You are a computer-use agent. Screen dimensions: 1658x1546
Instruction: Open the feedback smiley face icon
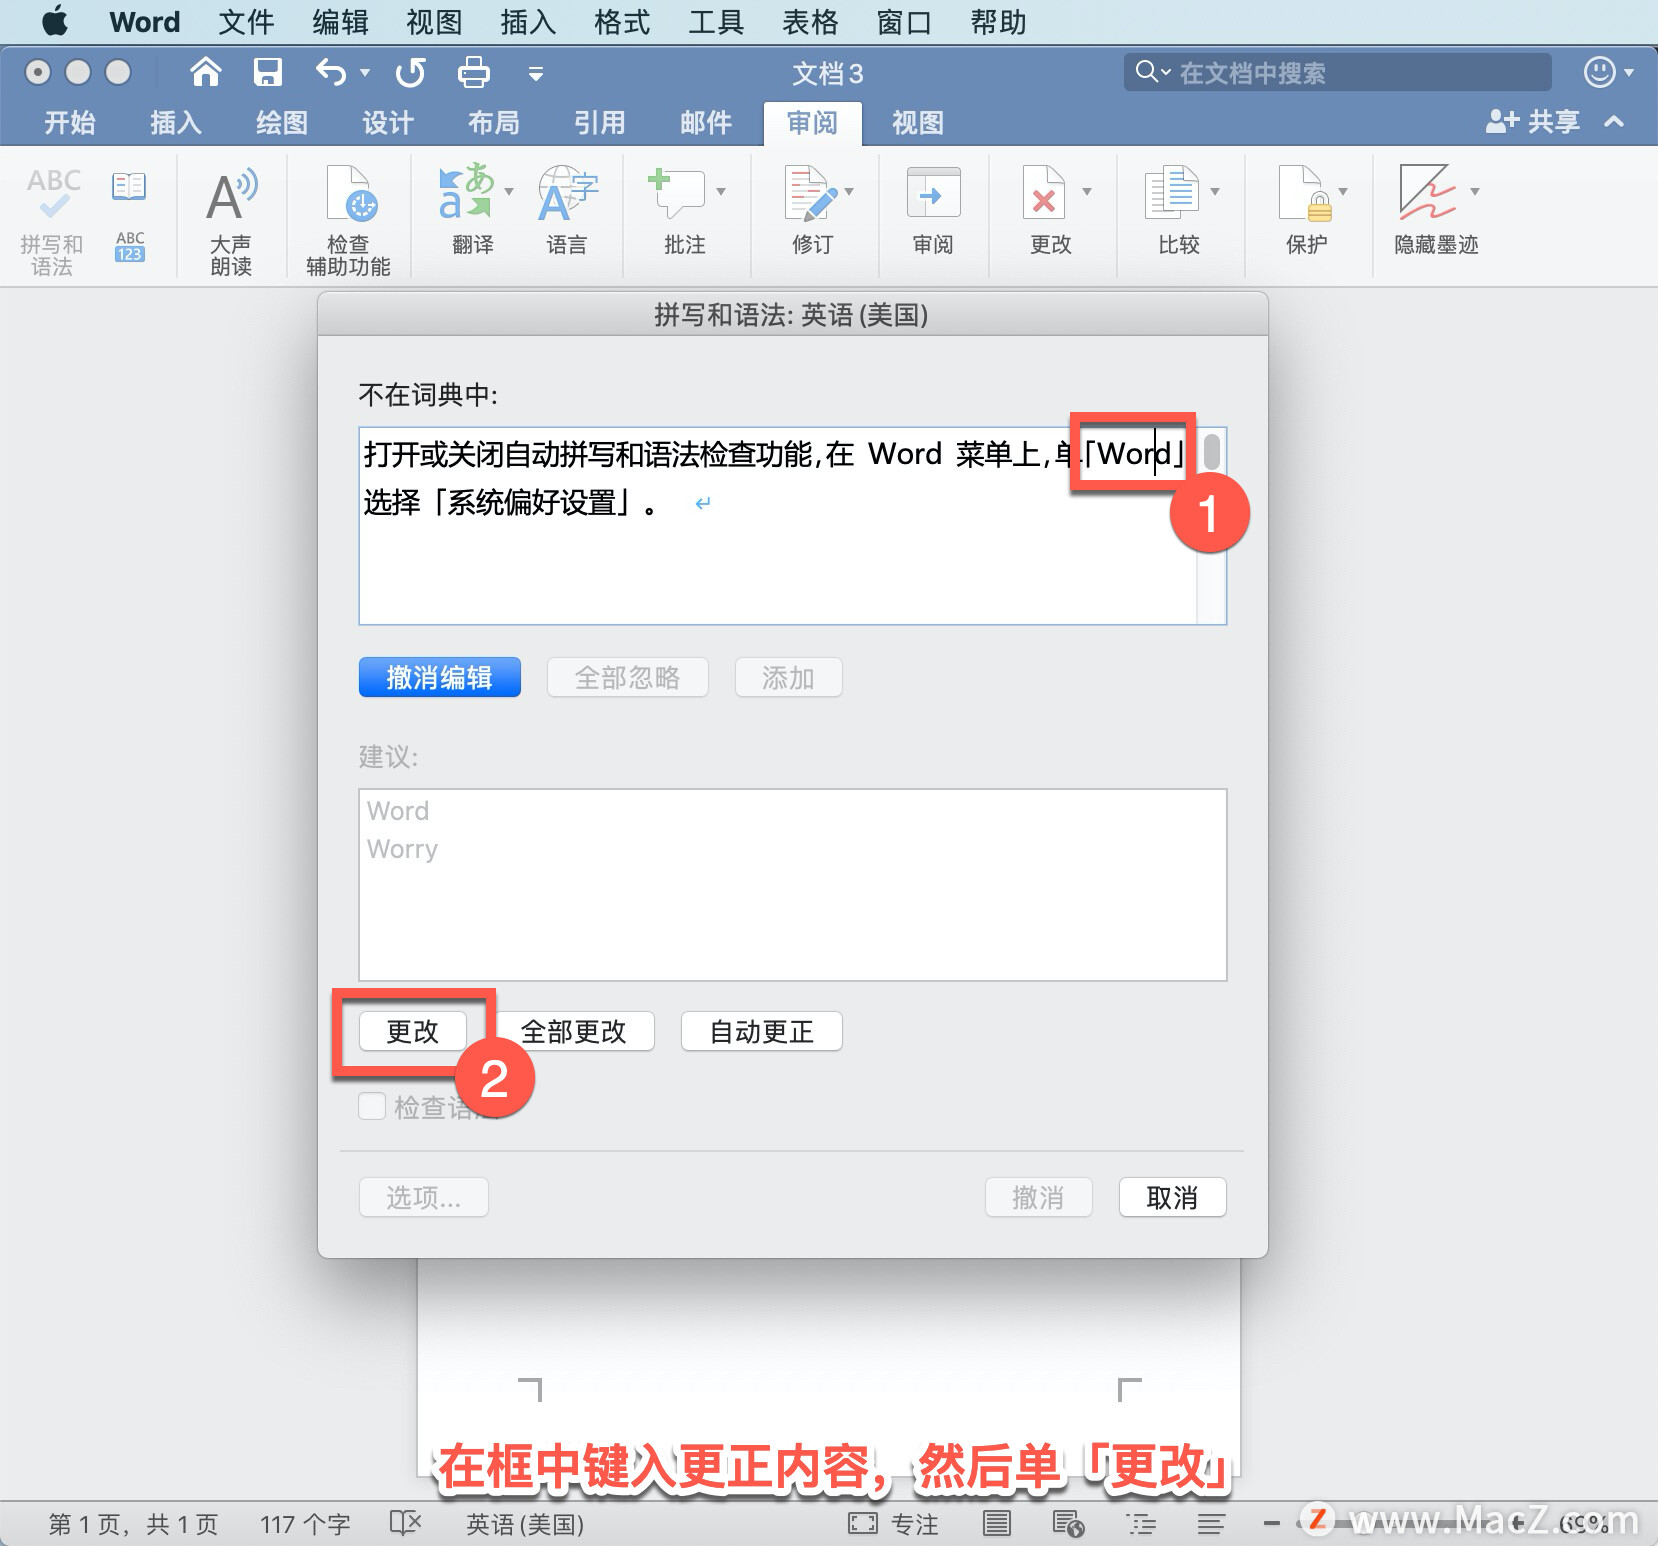click(1600, 72)
